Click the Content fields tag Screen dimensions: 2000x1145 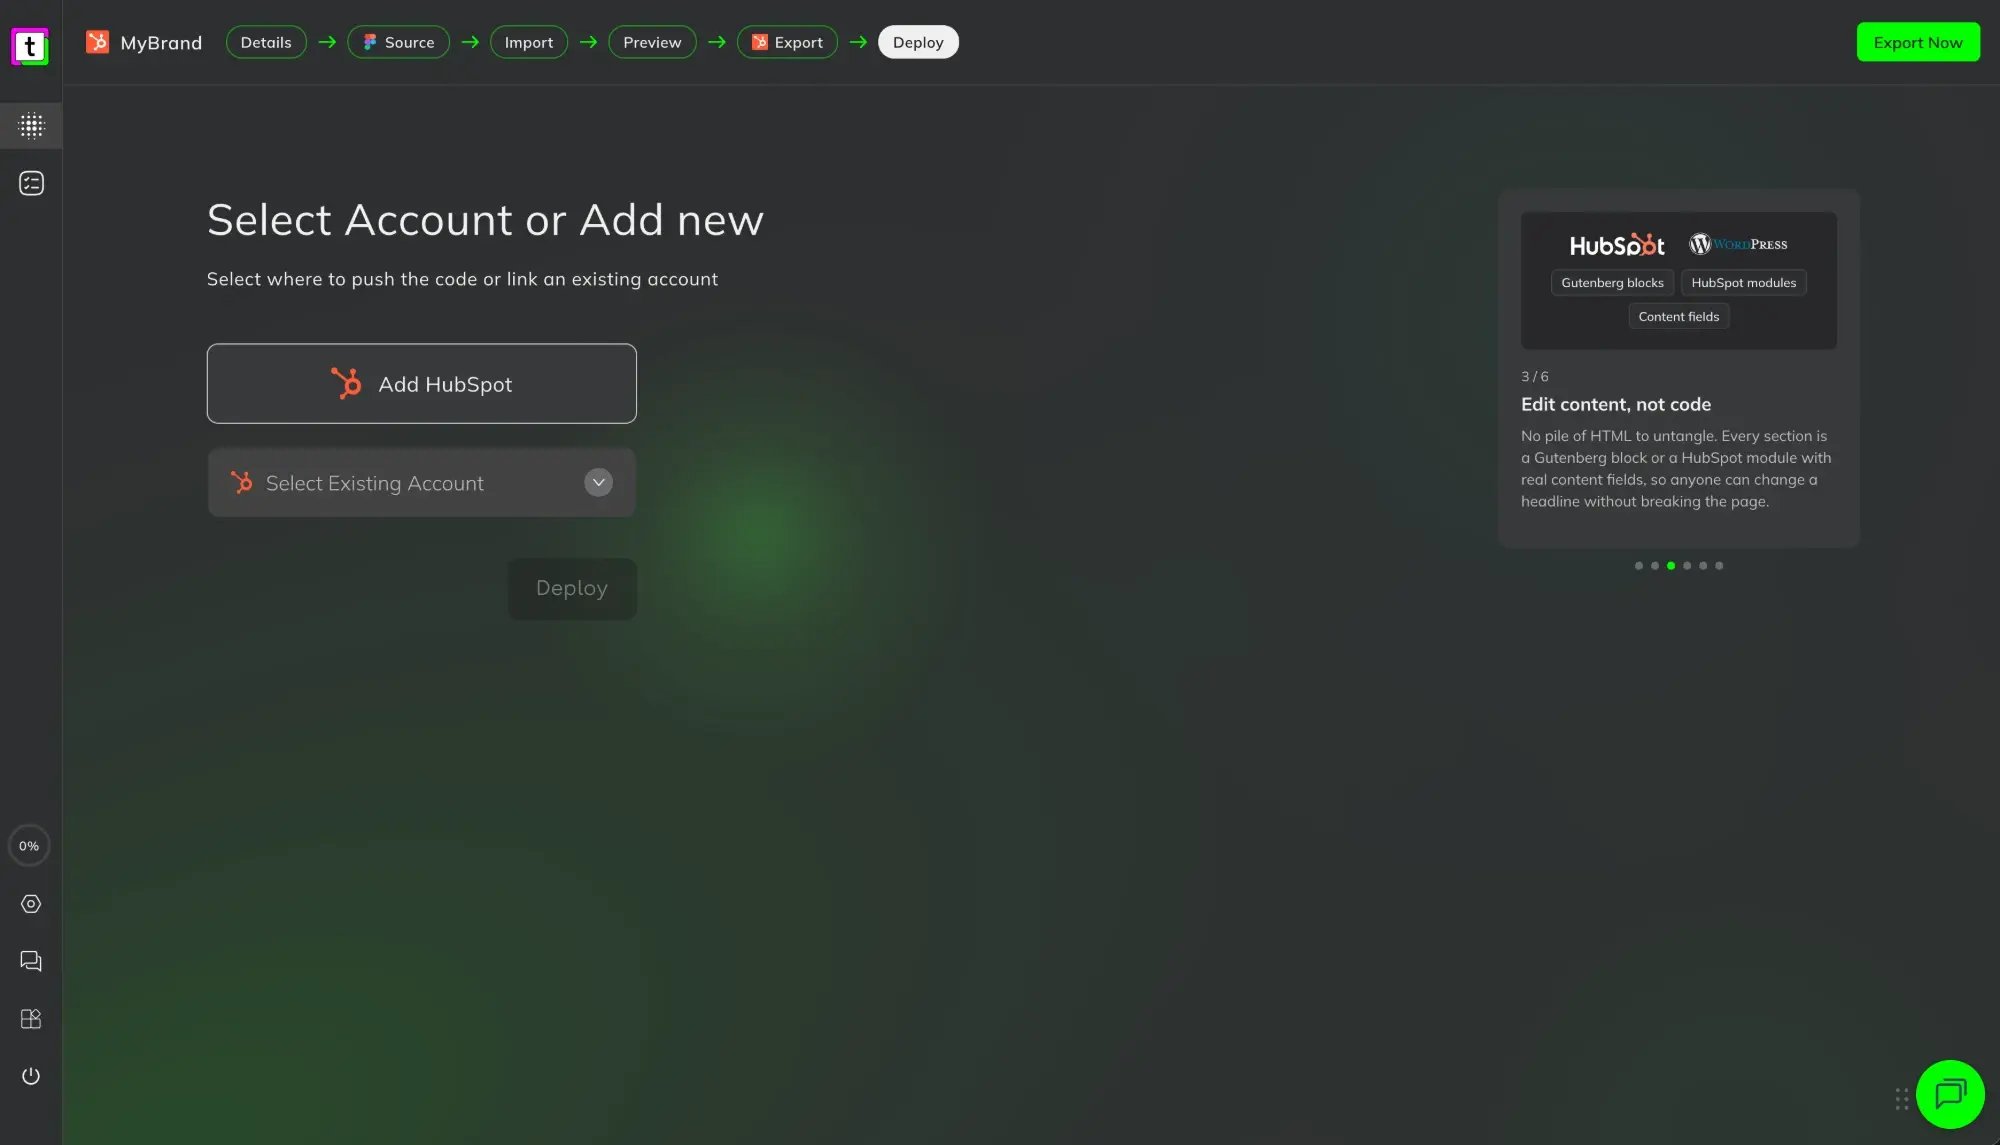1679,317
